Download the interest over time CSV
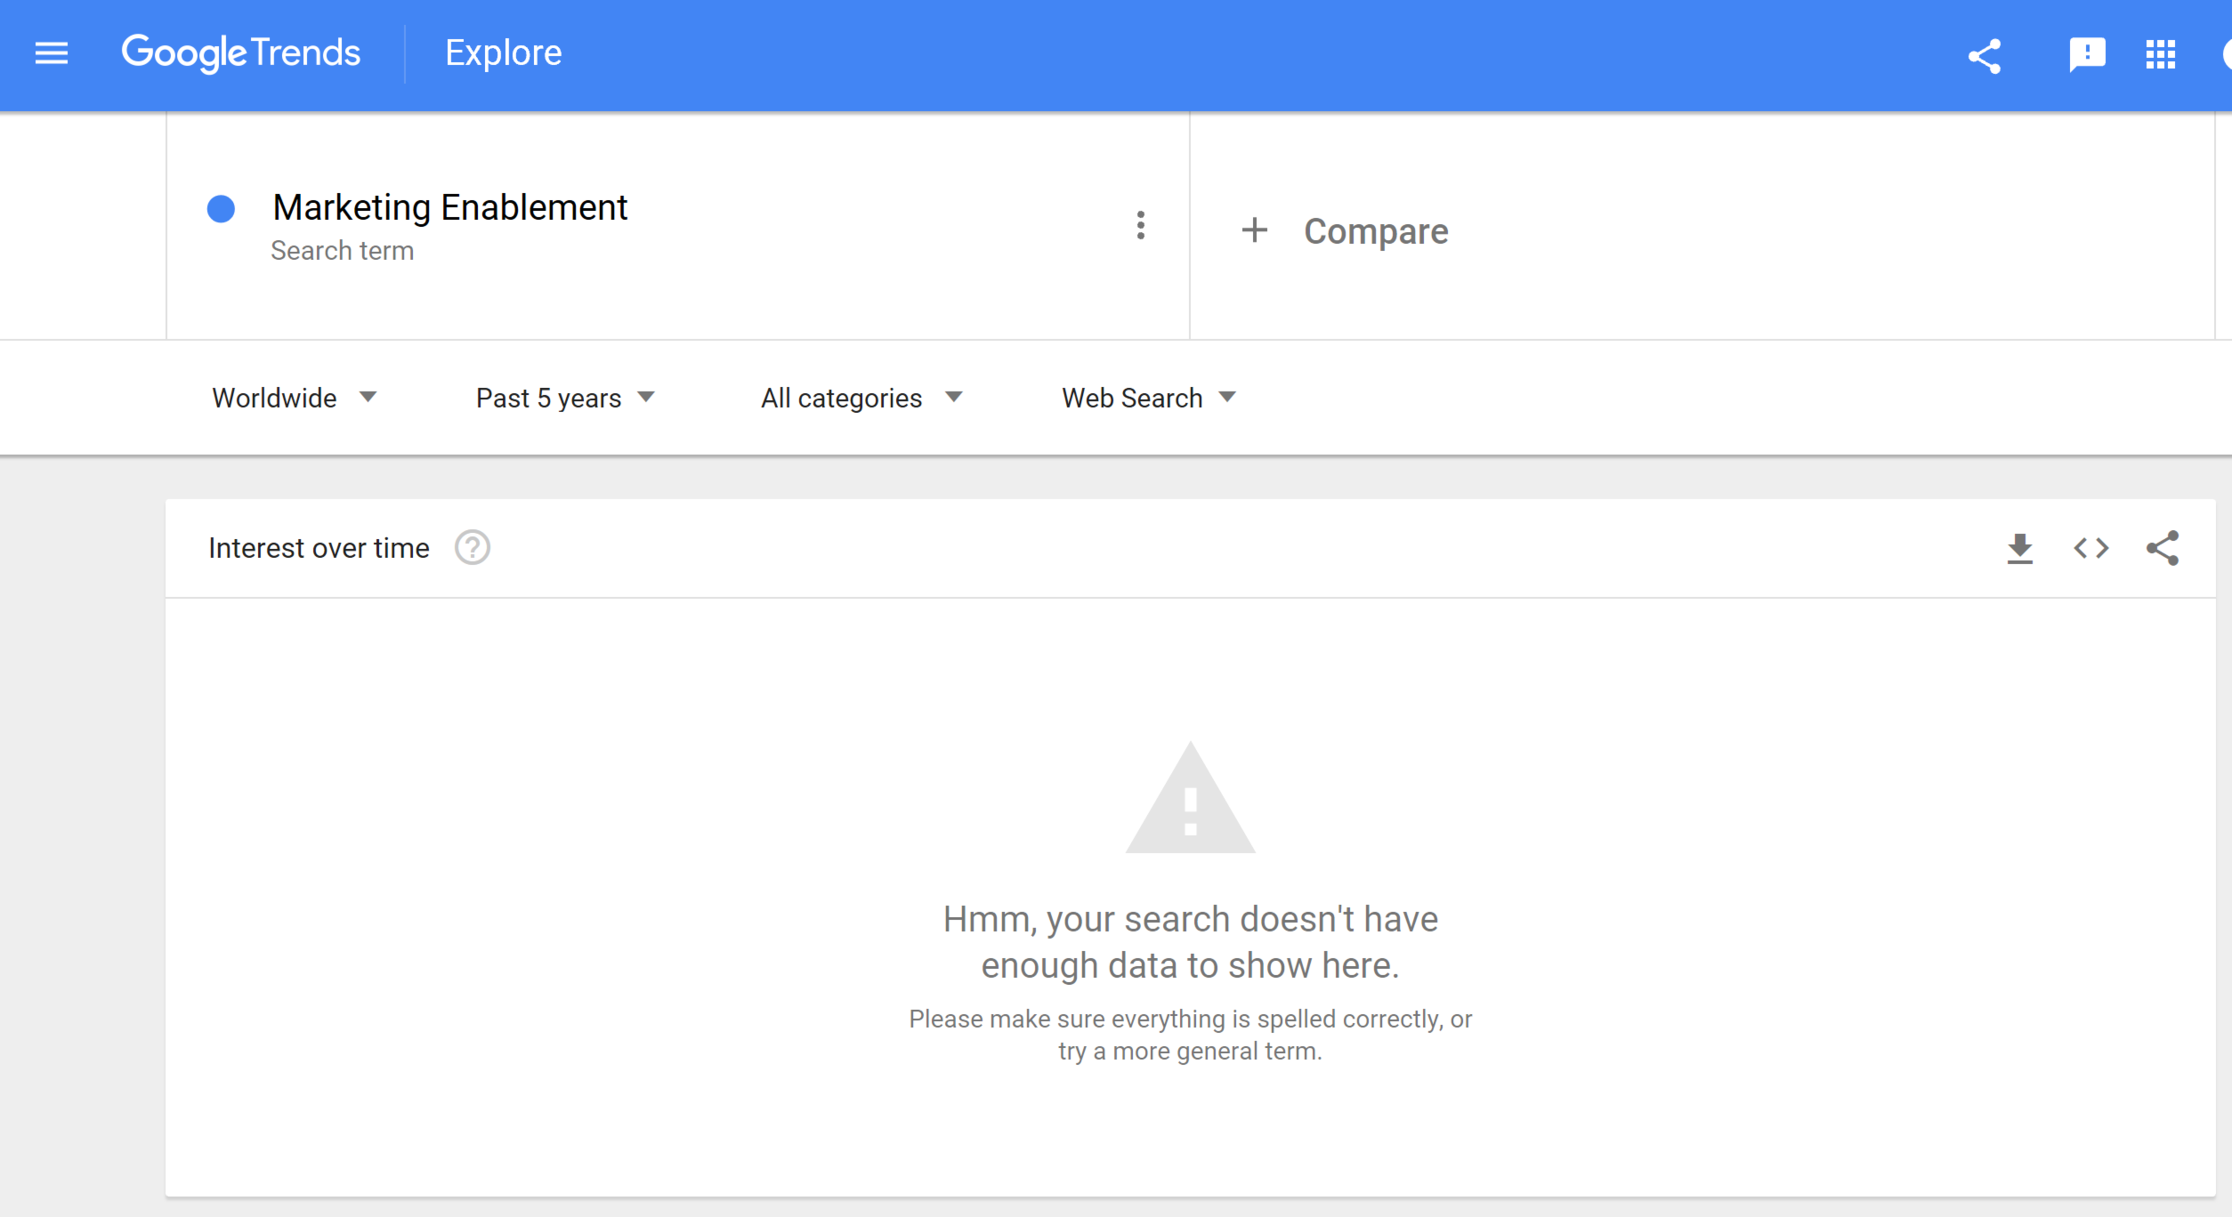Image resolution: width=2232 pixels, height=1217 pixels. tap(2019, 548)
